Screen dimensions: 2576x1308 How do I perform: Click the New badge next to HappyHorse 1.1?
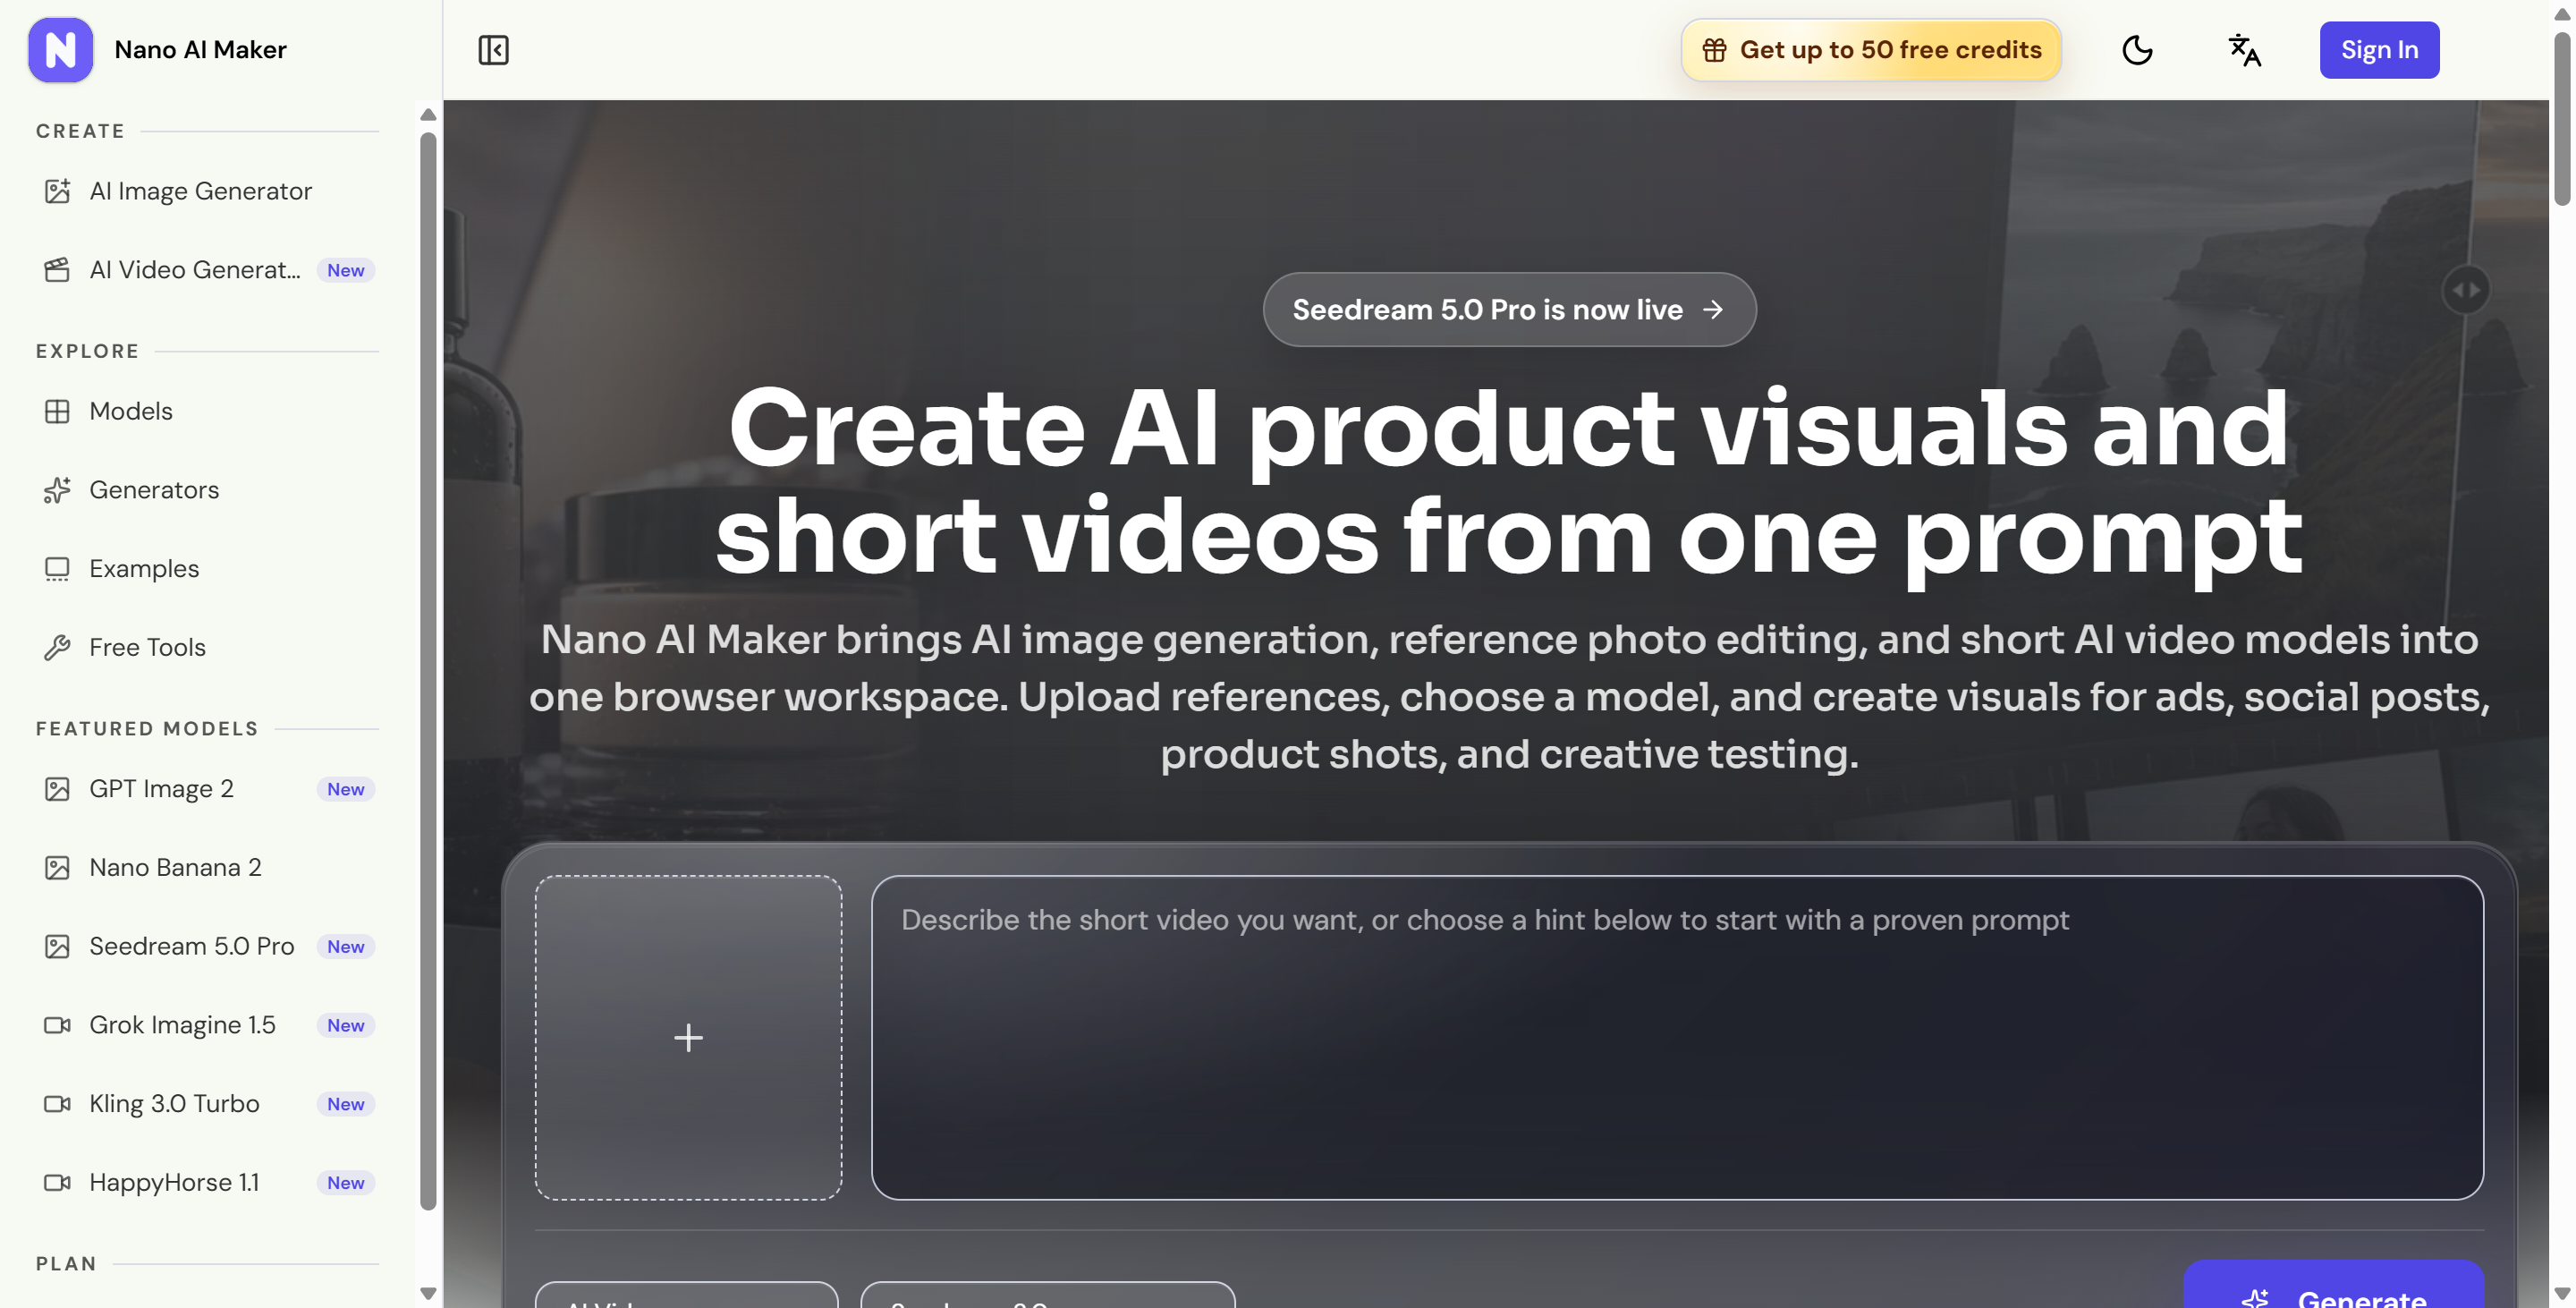(346, 1183)
